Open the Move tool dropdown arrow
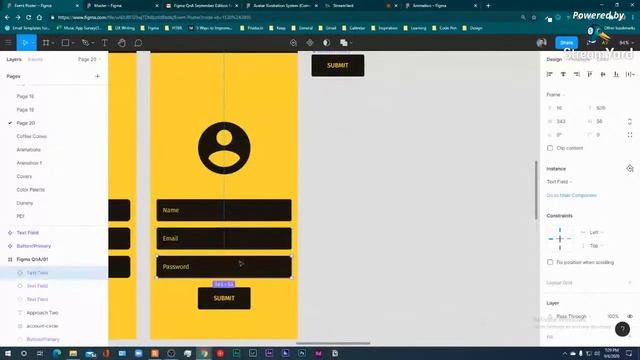 (33, 43)
